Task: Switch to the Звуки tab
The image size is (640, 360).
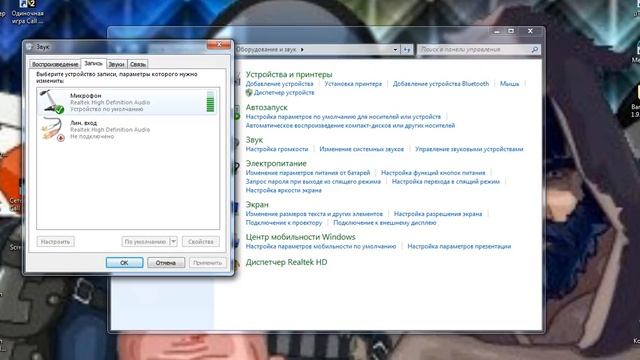Action: point(116,64)
